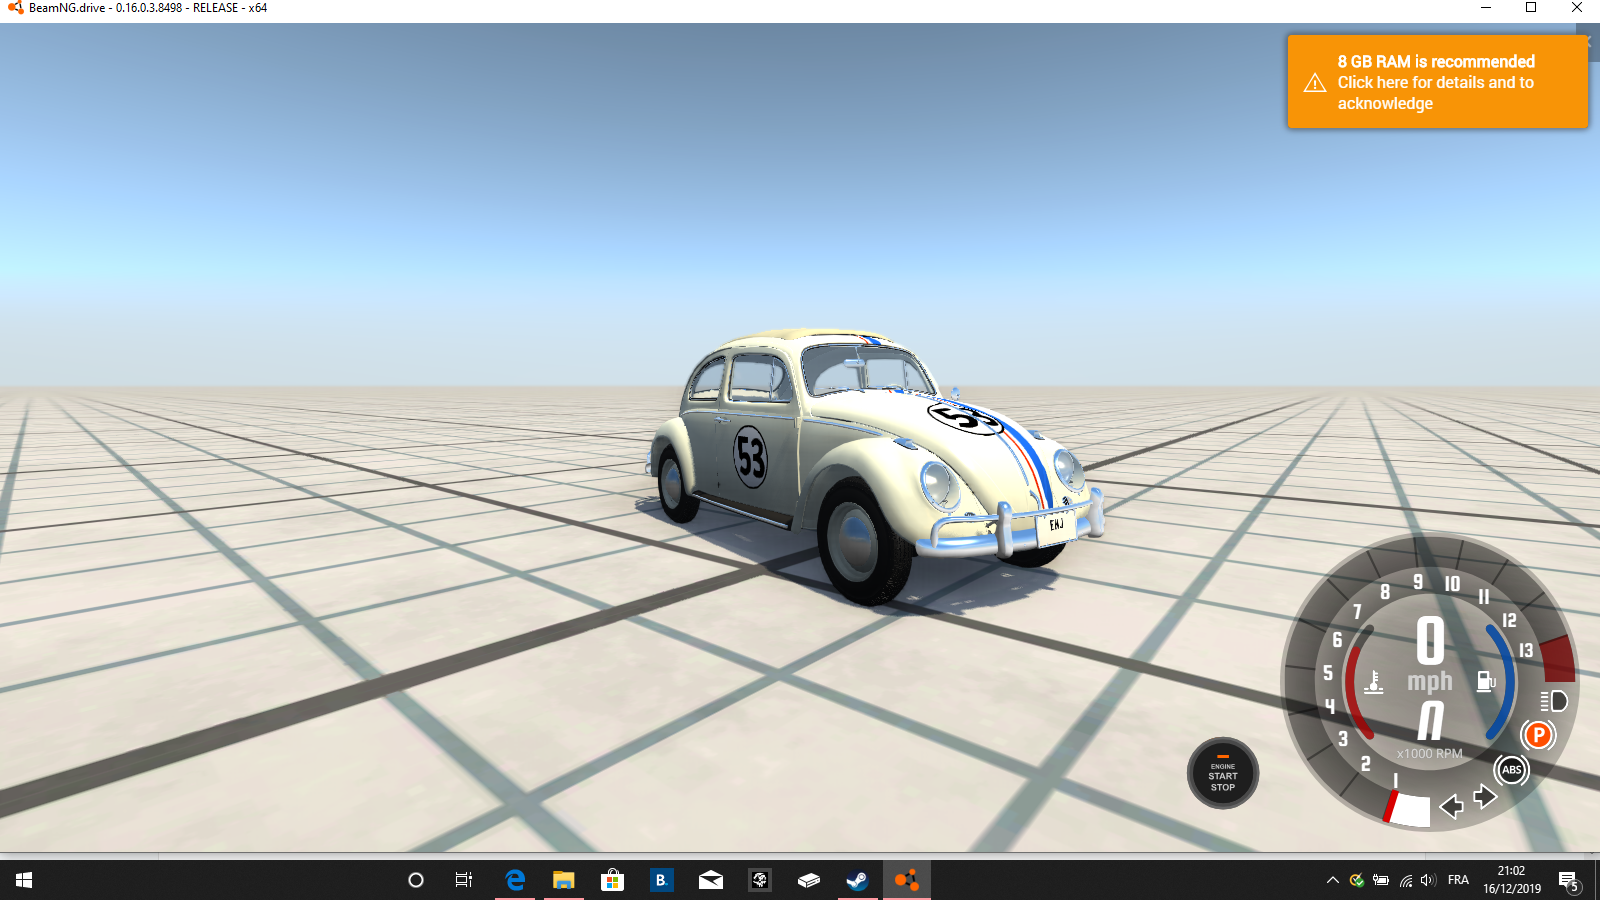The image size is (1600, 900).
Task: Open Mail app from taskbar
Action: point(711,880)
